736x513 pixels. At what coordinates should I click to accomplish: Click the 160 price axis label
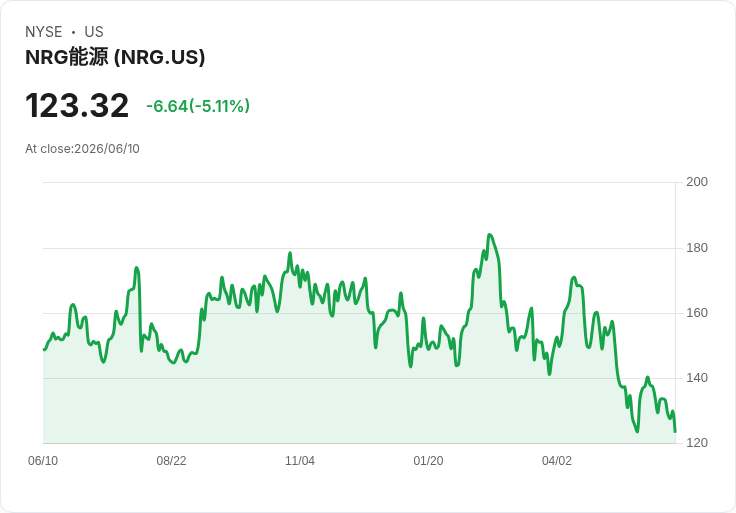(x=697, y=313)
